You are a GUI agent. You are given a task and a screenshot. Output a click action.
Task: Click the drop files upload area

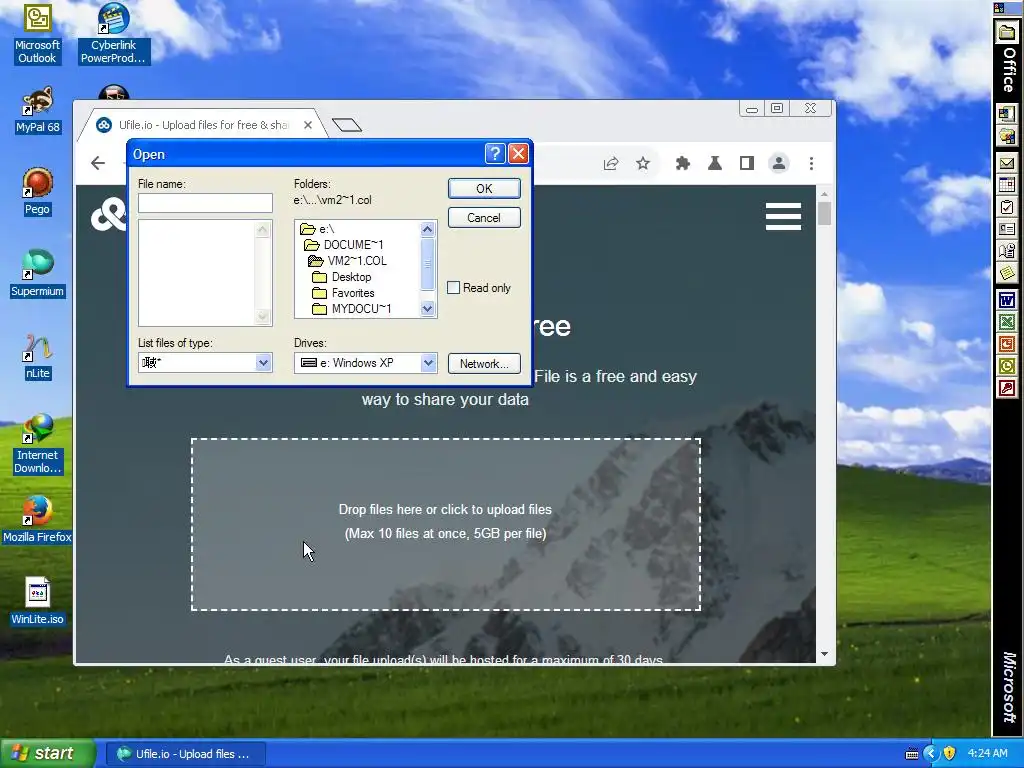(445, 524)
